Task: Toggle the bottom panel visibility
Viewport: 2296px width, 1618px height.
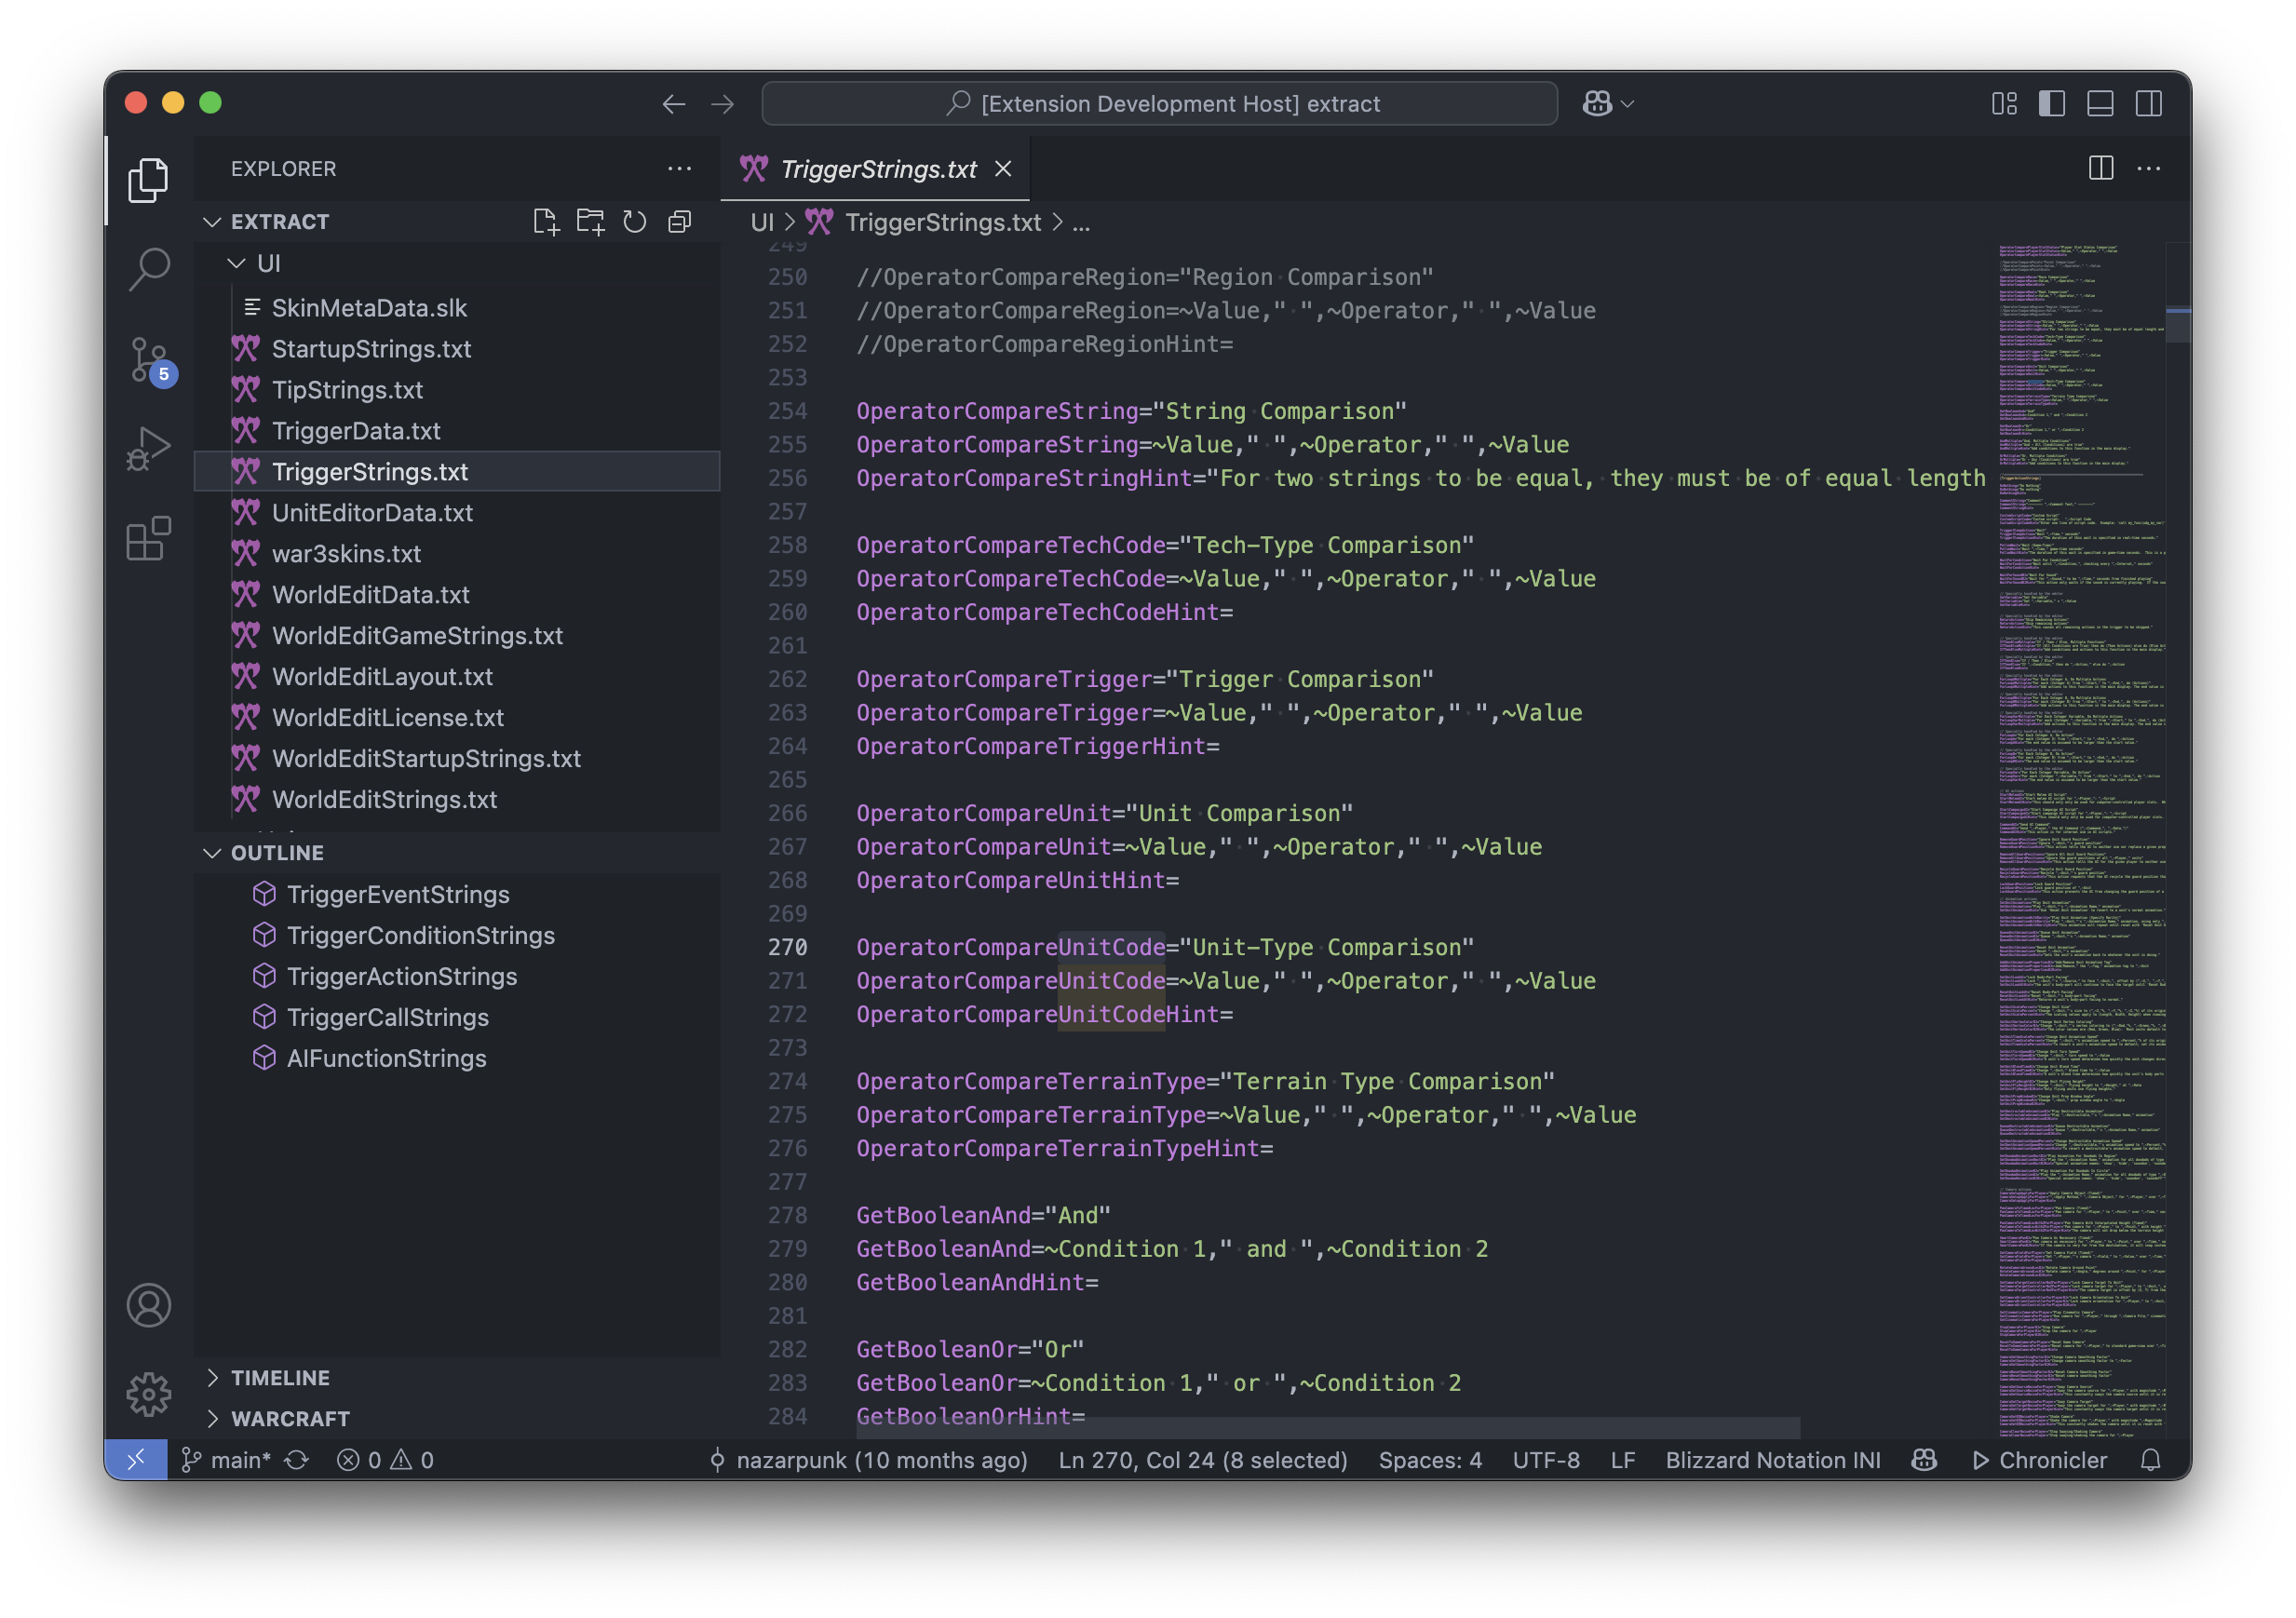Action: coord(2100,104)
